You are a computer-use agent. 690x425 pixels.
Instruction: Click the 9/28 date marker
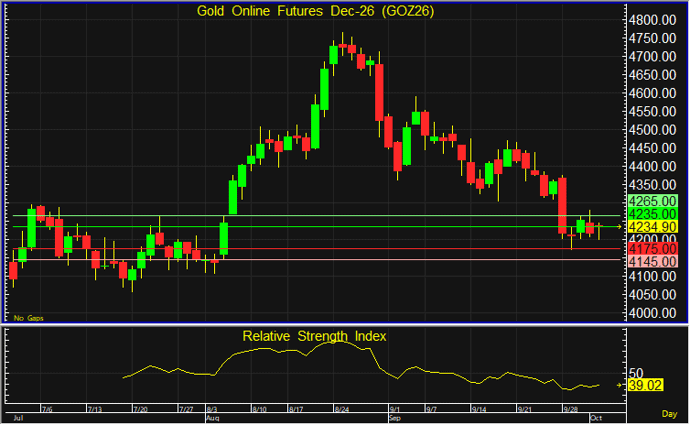click(x=571, y=410)
